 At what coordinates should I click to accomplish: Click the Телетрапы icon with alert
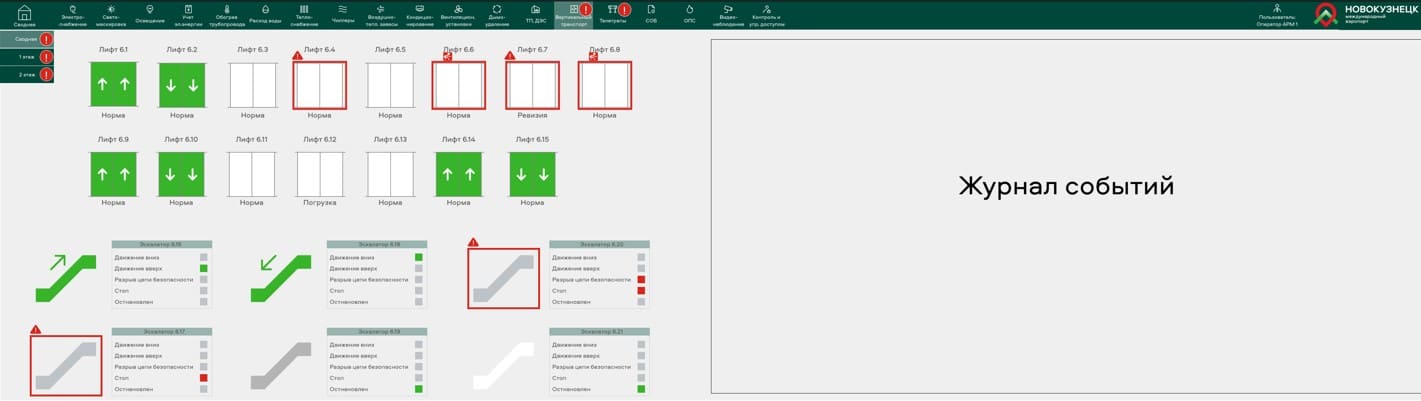click(612, 13)
